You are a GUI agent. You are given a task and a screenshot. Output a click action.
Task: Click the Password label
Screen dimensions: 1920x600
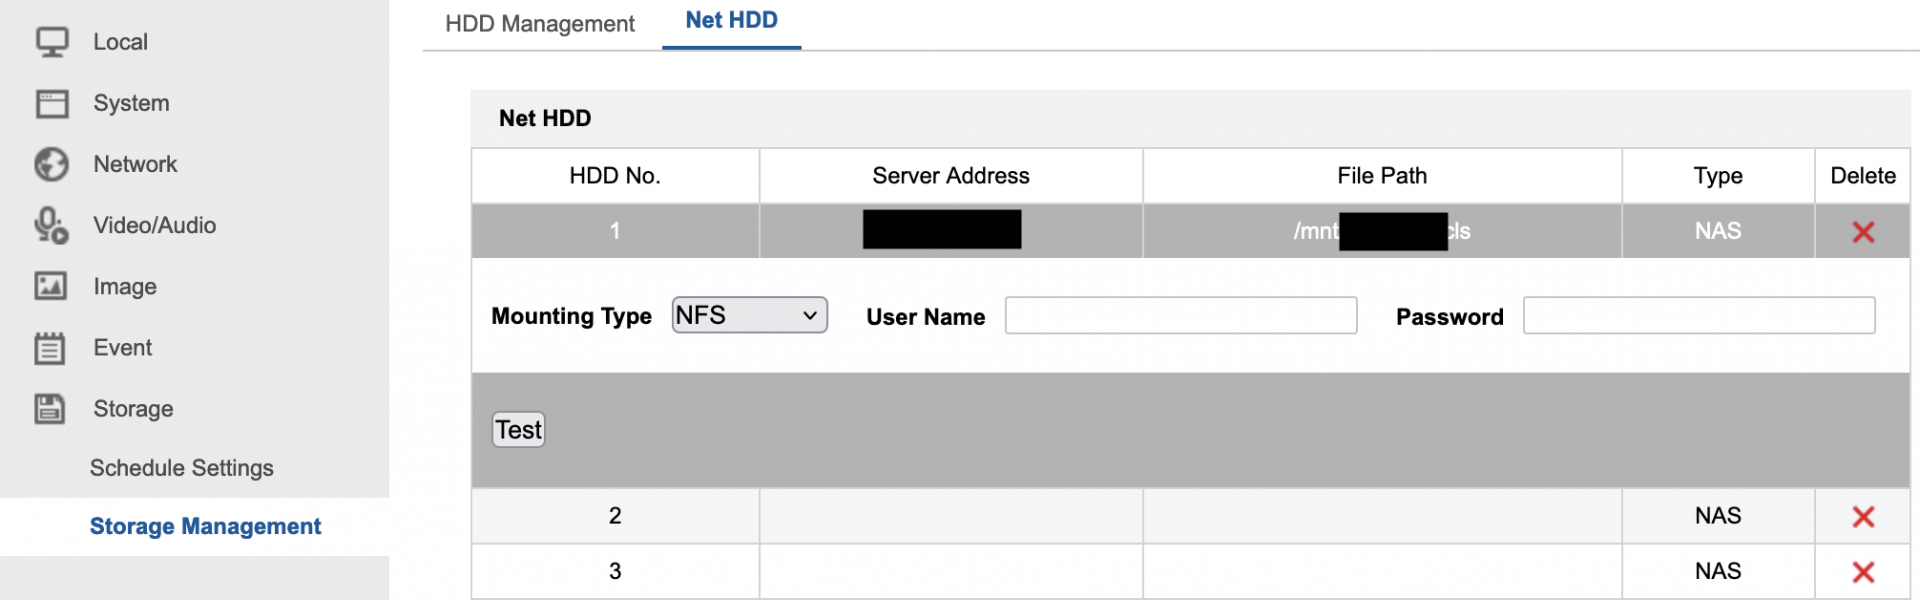(1449, 317)
